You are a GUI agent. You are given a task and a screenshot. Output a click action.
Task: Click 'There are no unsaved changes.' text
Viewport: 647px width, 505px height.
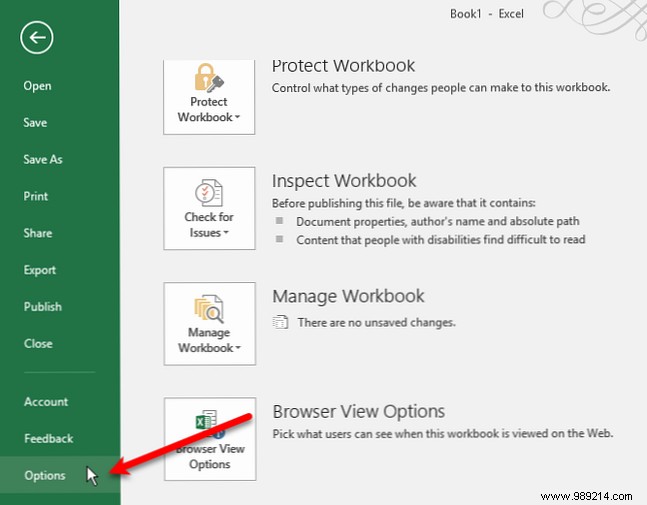(377, 322)
